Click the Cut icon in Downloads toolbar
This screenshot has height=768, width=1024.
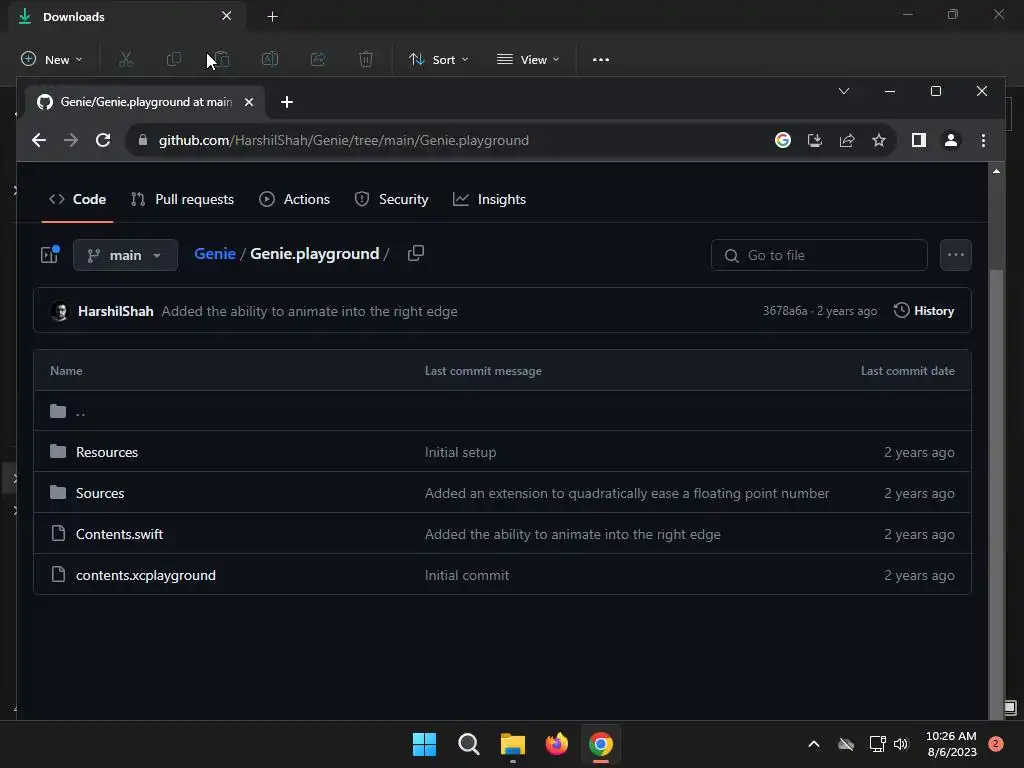pyautogui.click(x=125, y=59)
